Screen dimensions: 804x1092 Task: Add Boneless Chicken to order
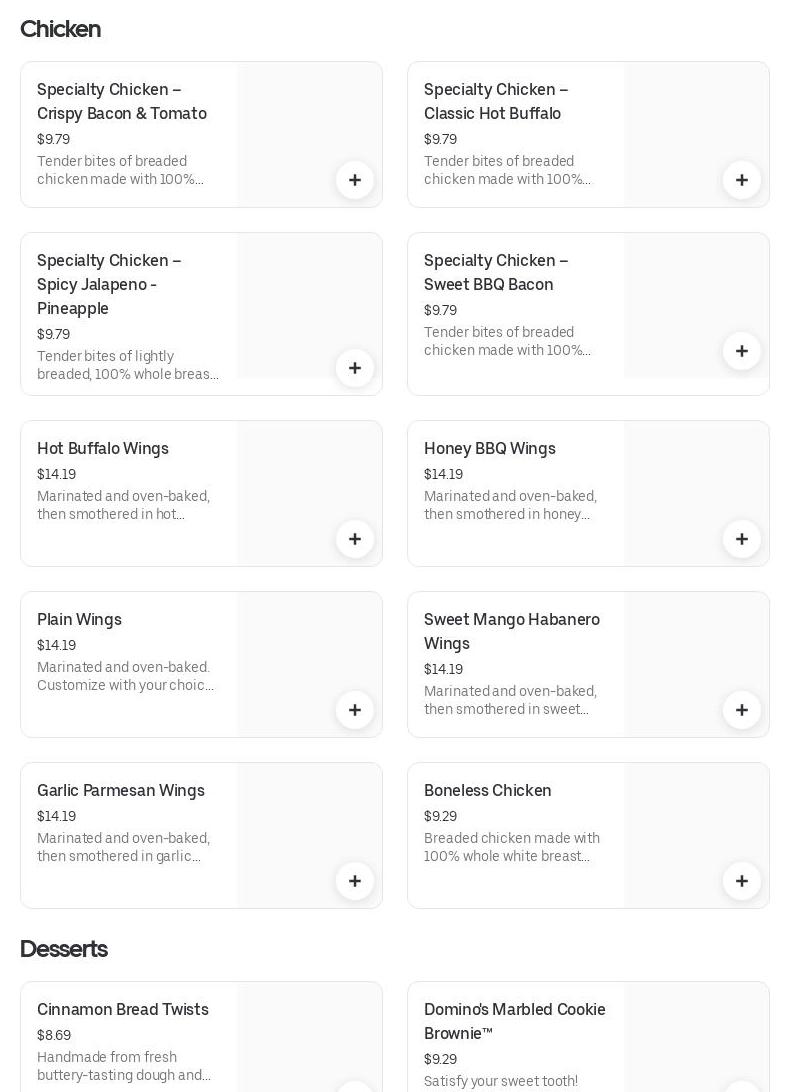pos(742,881)
